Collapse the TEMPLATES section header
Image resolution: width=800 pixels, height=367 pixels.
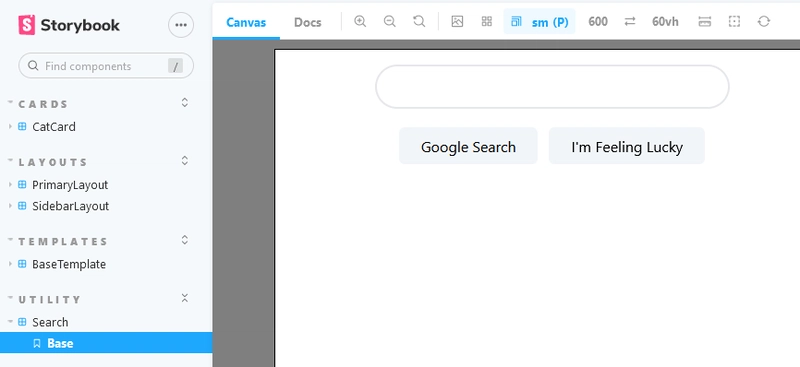[x=63, y=241]
